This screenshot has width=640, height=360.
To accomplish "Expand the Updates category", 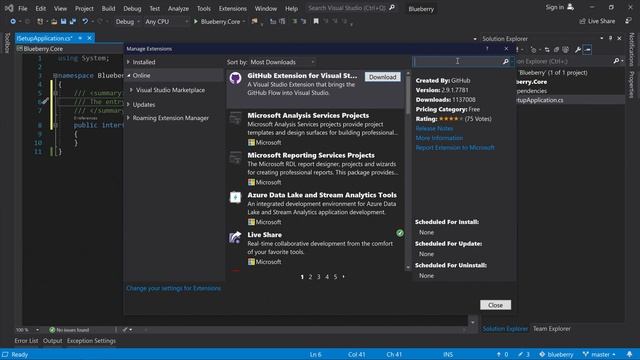I will (x=129, y=104).
